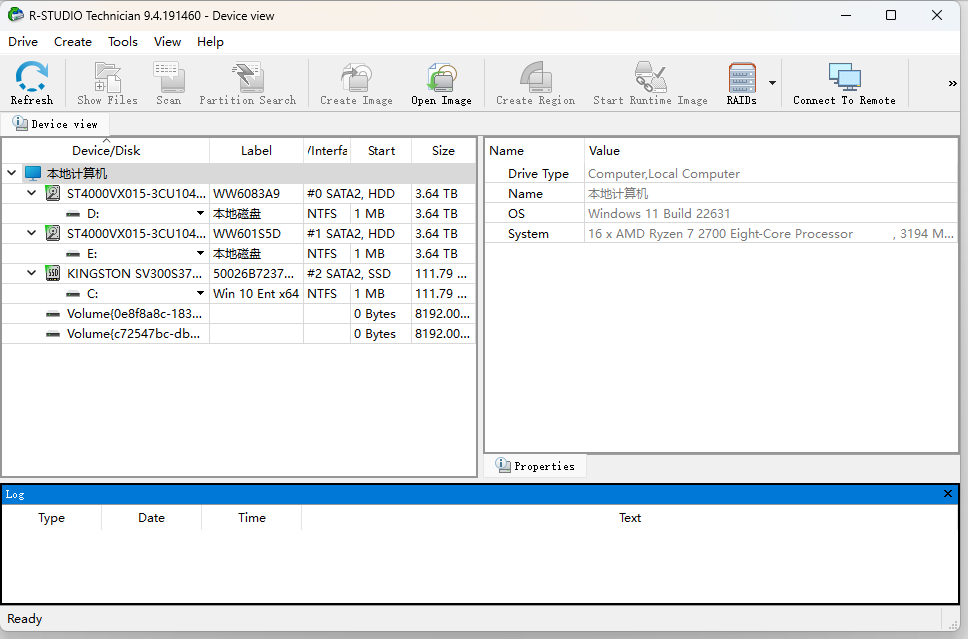Screen dimensions: 968x639
Task: Click the D: partition icon
Action: [x=73, y=214]
